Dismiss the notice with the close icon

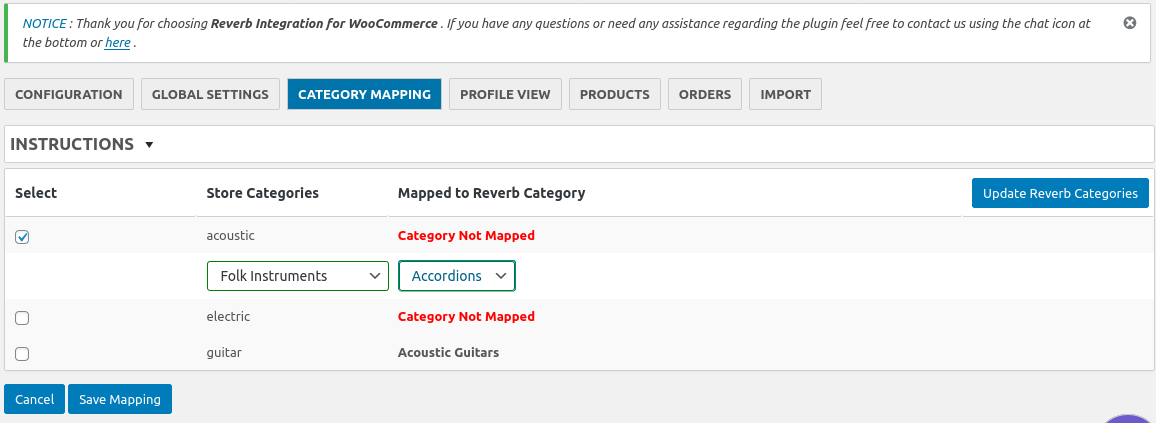pos(1130,23)
